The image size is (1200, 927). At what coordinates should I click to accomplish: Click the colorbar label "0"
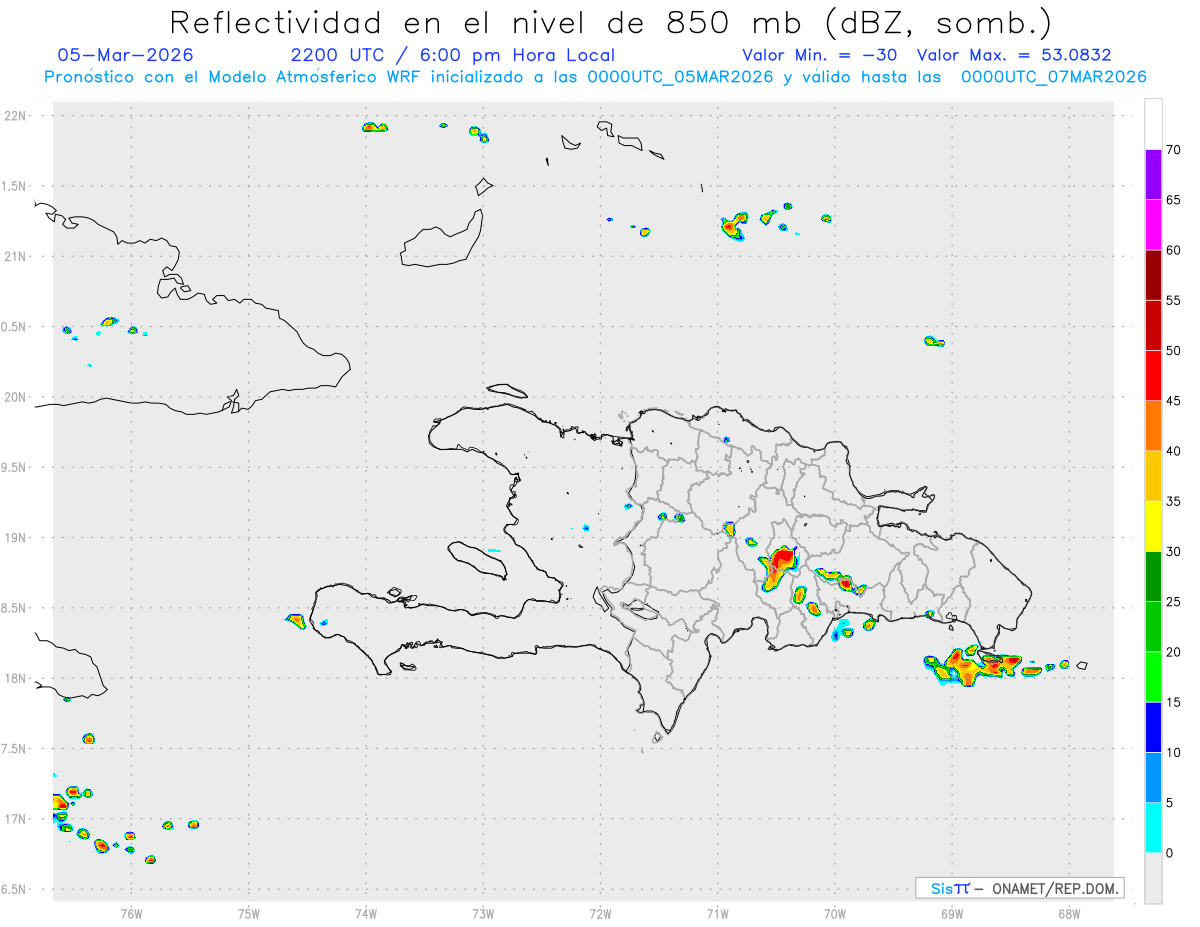coord(1170,853)
